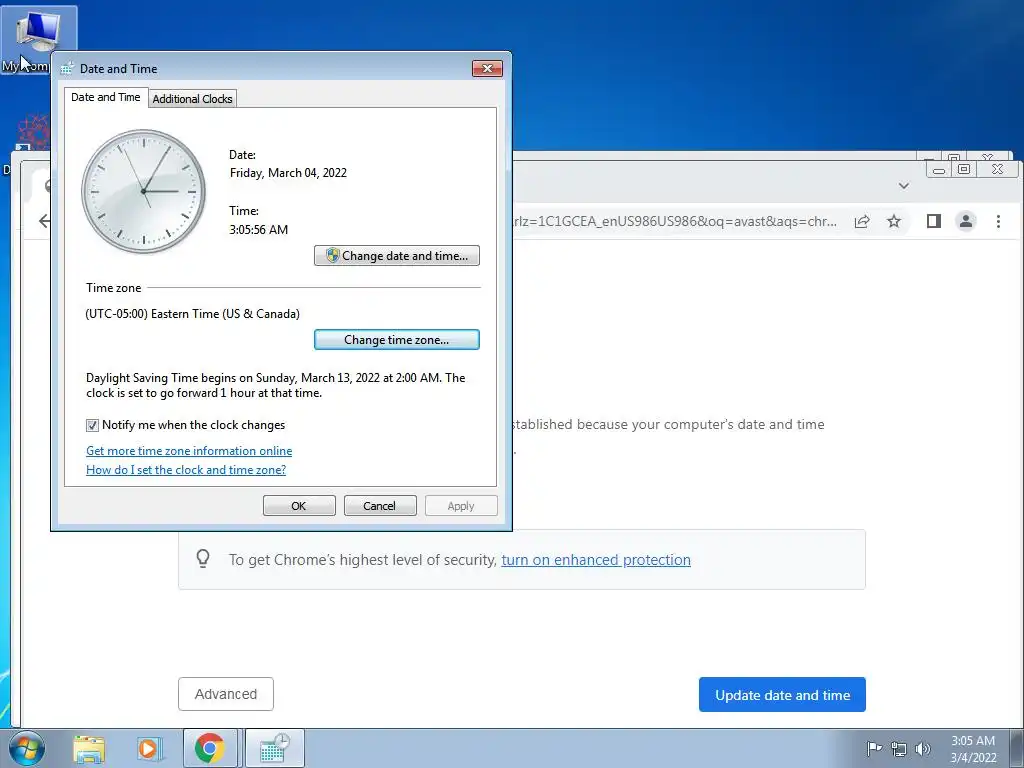
Task: Bookmark the page with Chrome's star icon
Action: 893,221
